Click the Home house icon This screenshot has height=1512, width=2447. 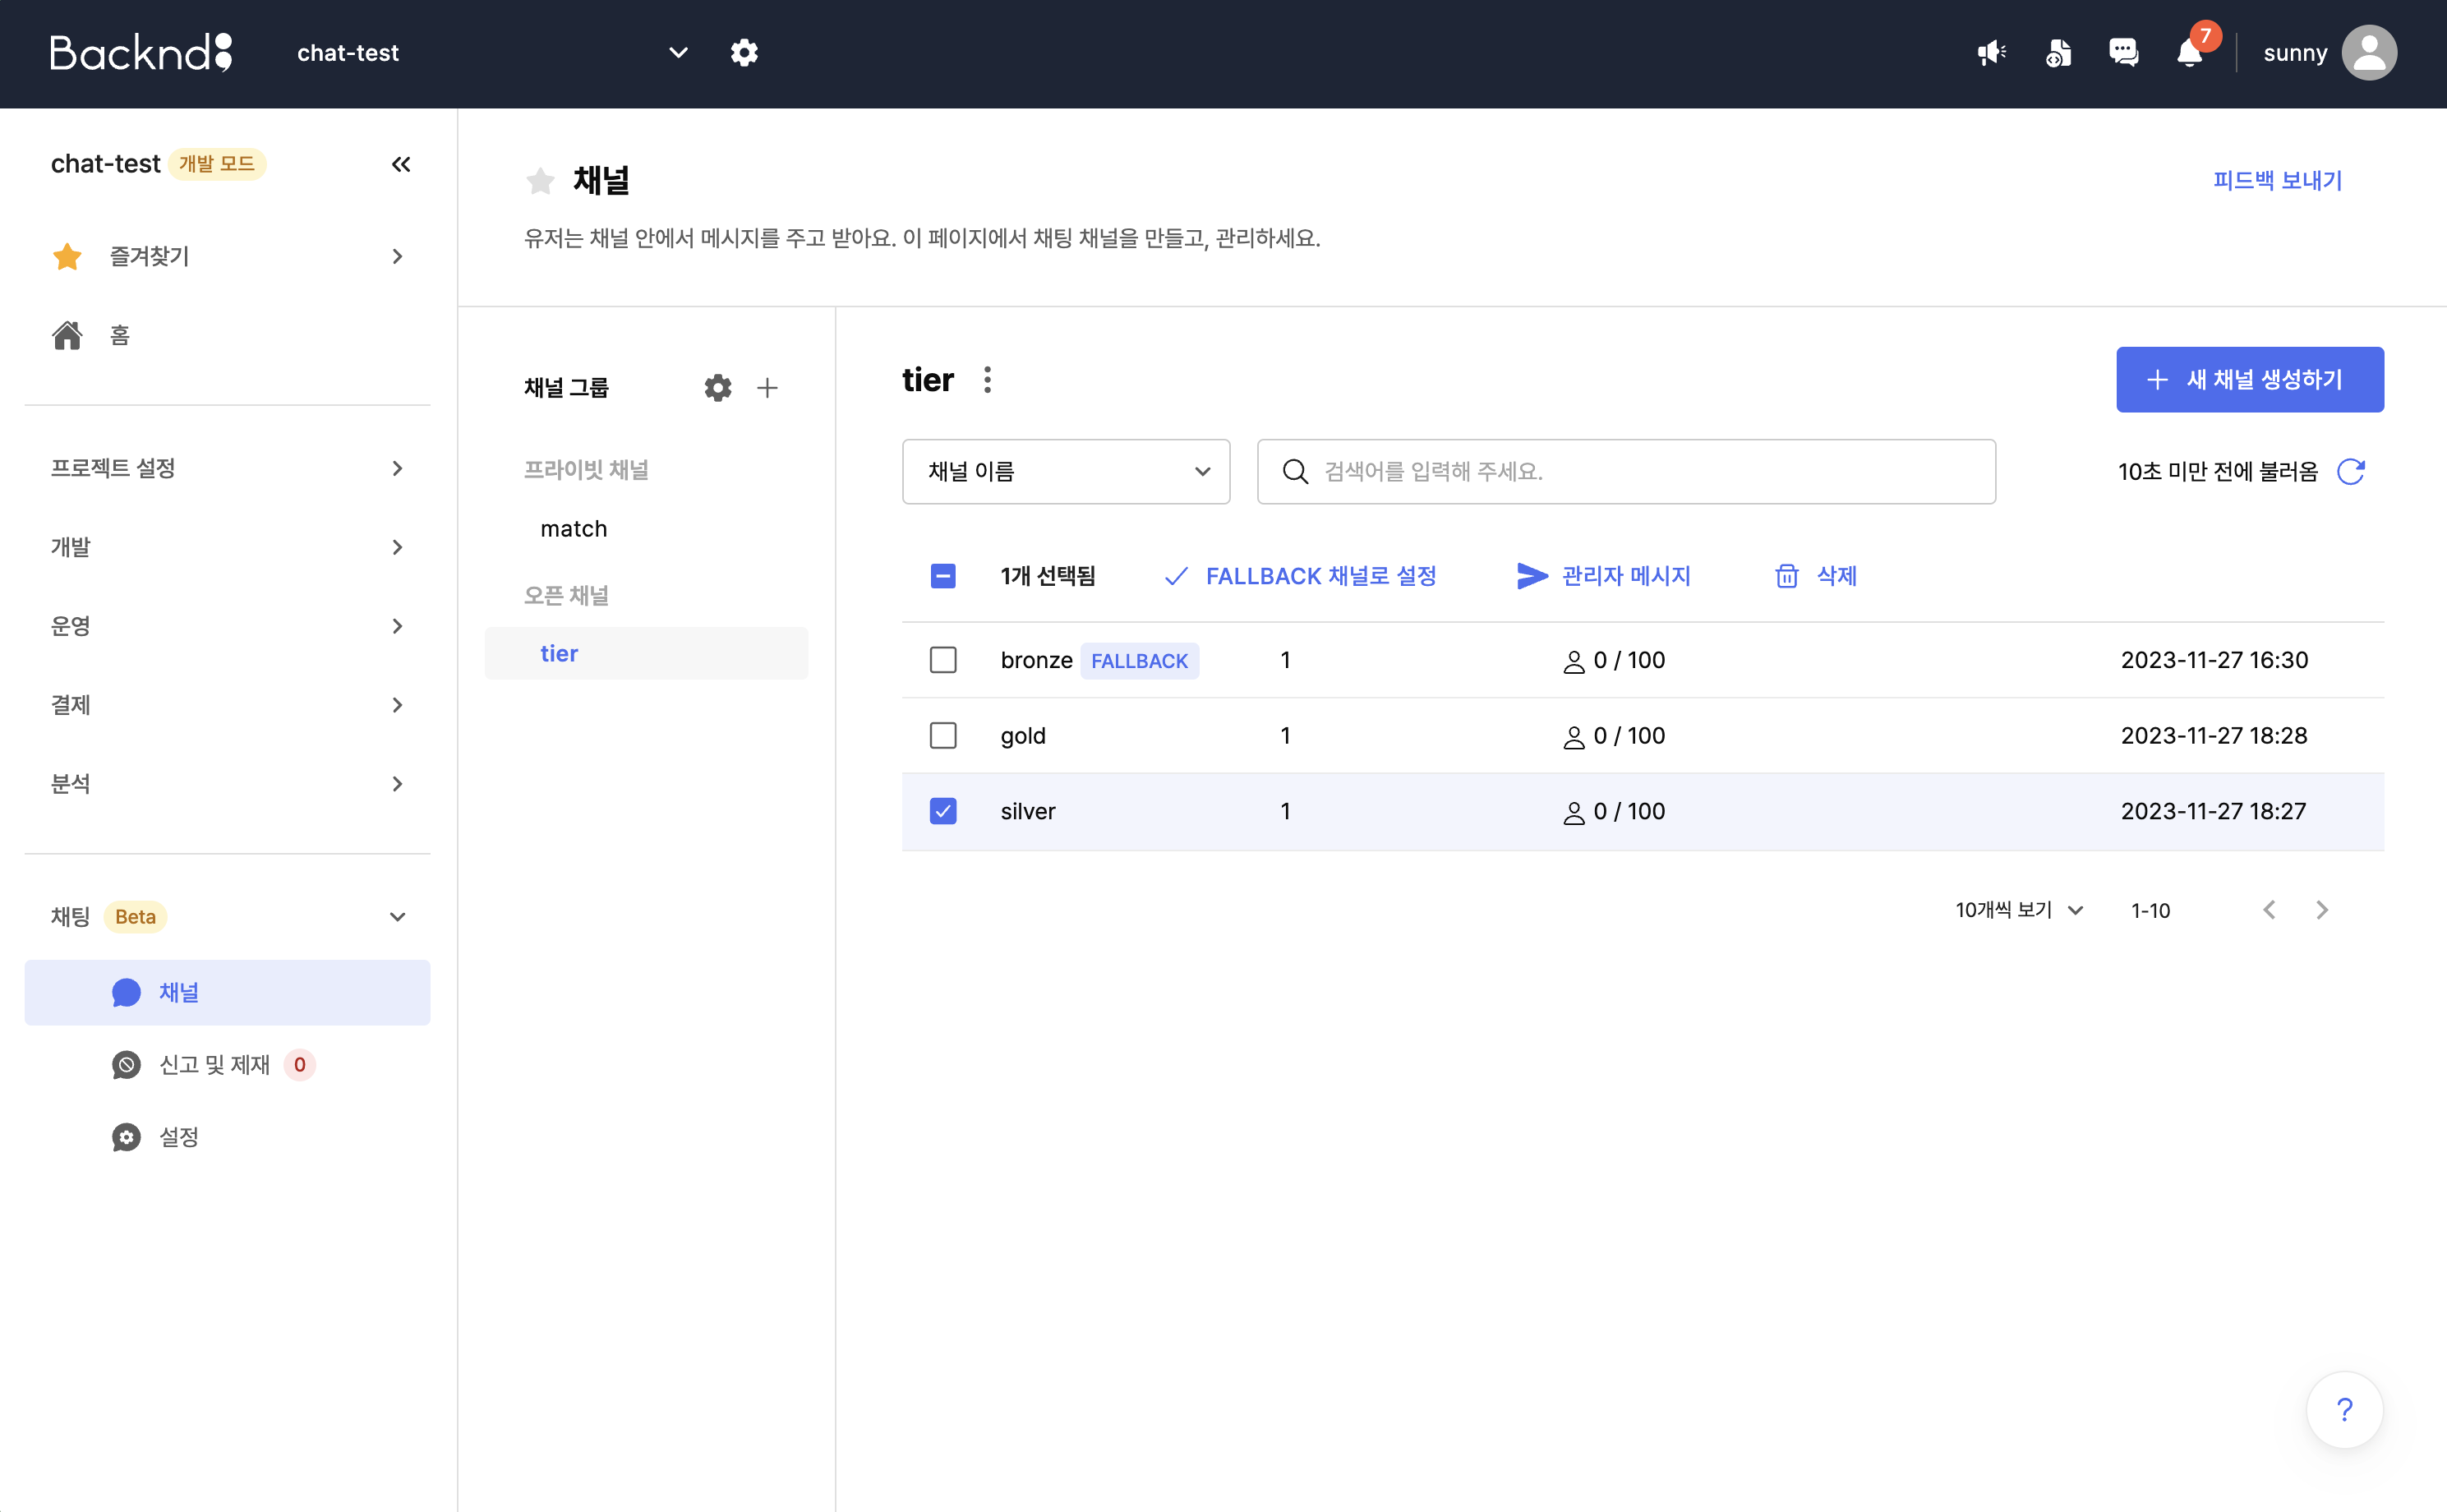67,335
